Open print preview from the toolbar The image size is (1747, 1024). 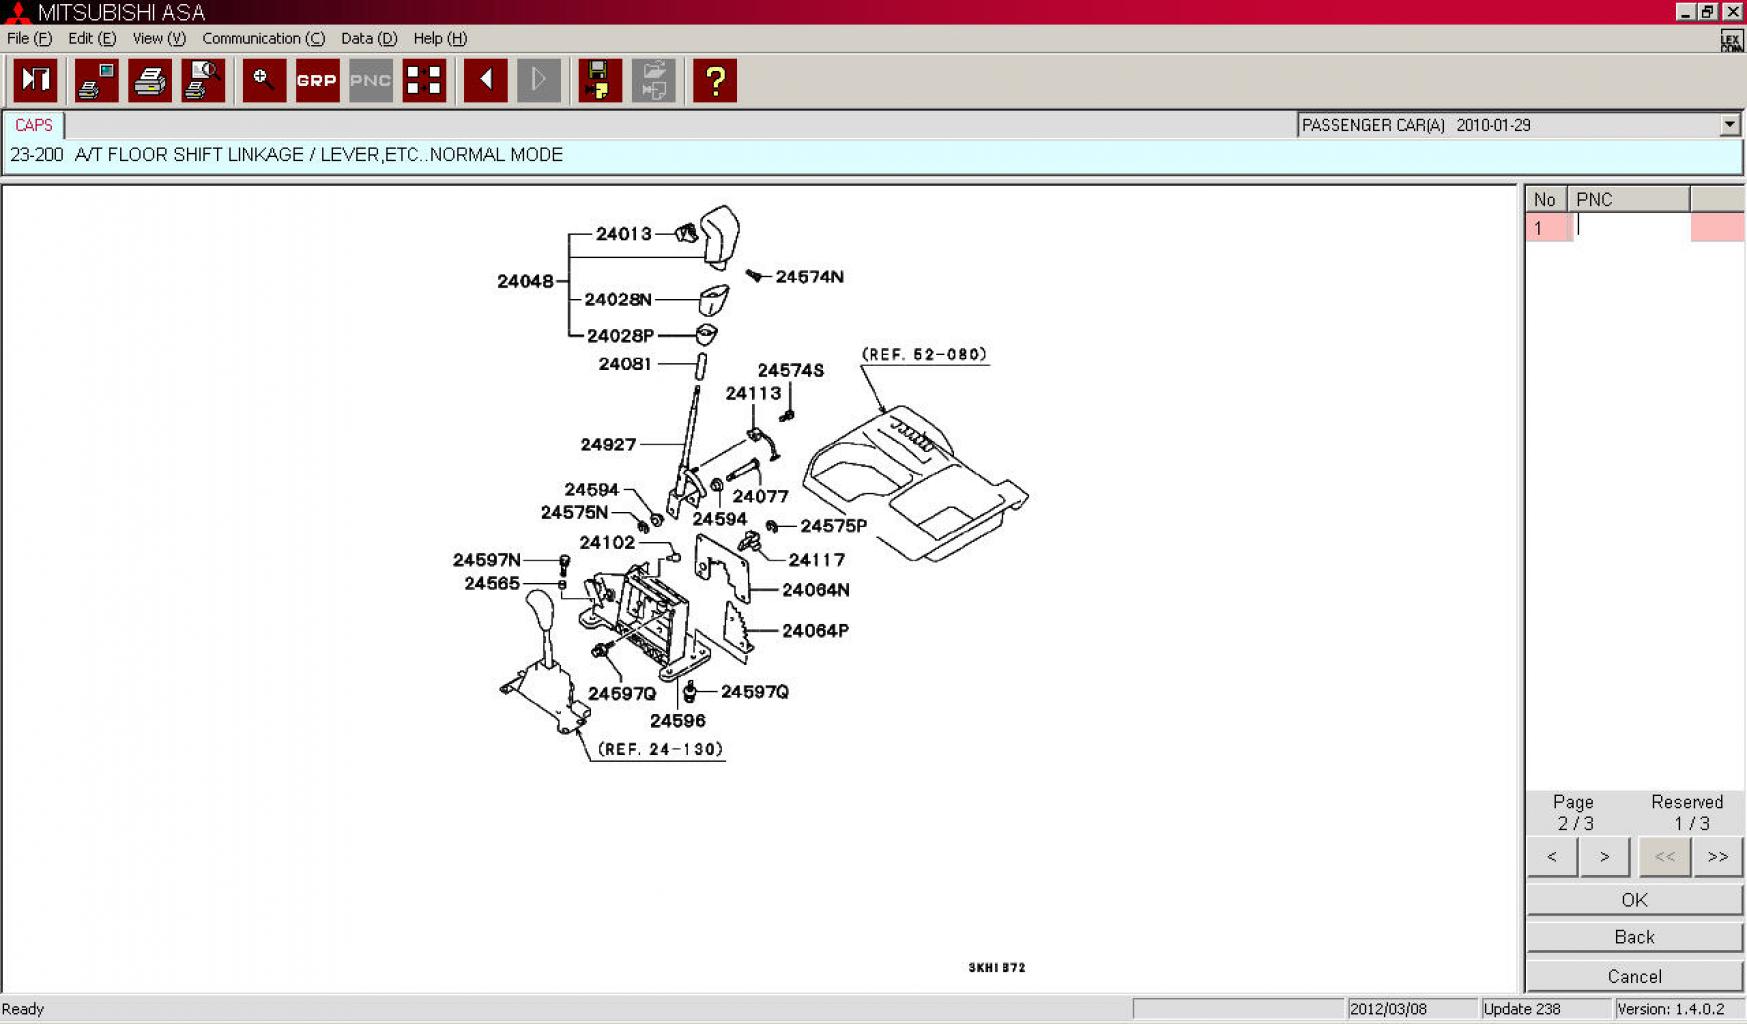tap(203, 80)
